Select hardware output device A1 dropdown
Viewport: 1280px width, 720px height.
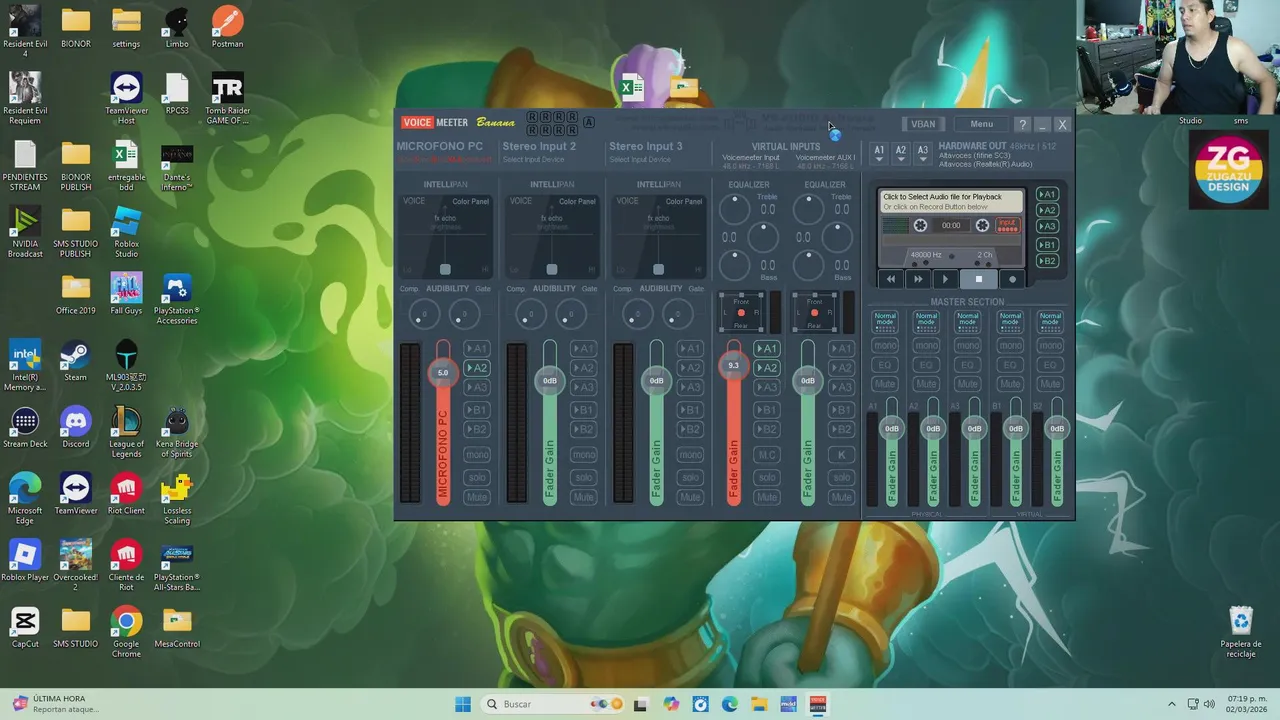[x=879, y=152]
